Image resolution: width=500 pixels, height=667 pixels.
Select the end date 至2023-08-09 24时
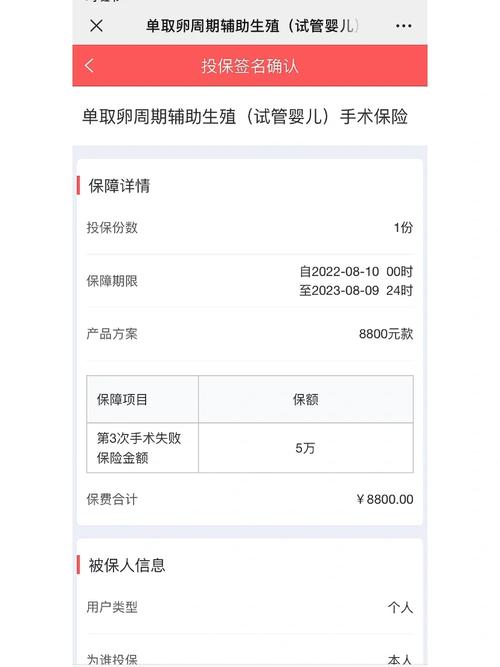tap(356, 291)
